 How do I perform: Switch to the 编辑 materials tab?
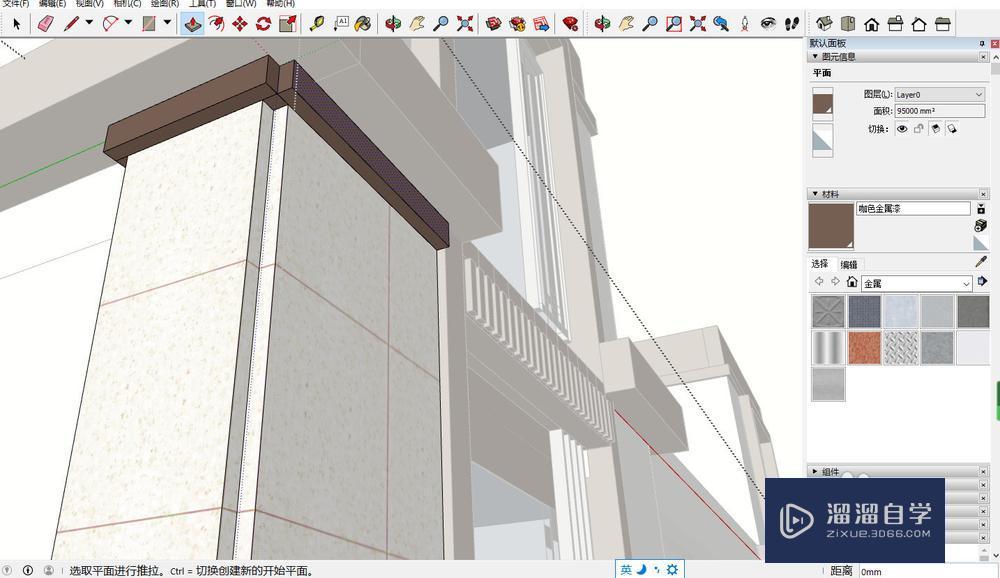click(x=848, y=265)
